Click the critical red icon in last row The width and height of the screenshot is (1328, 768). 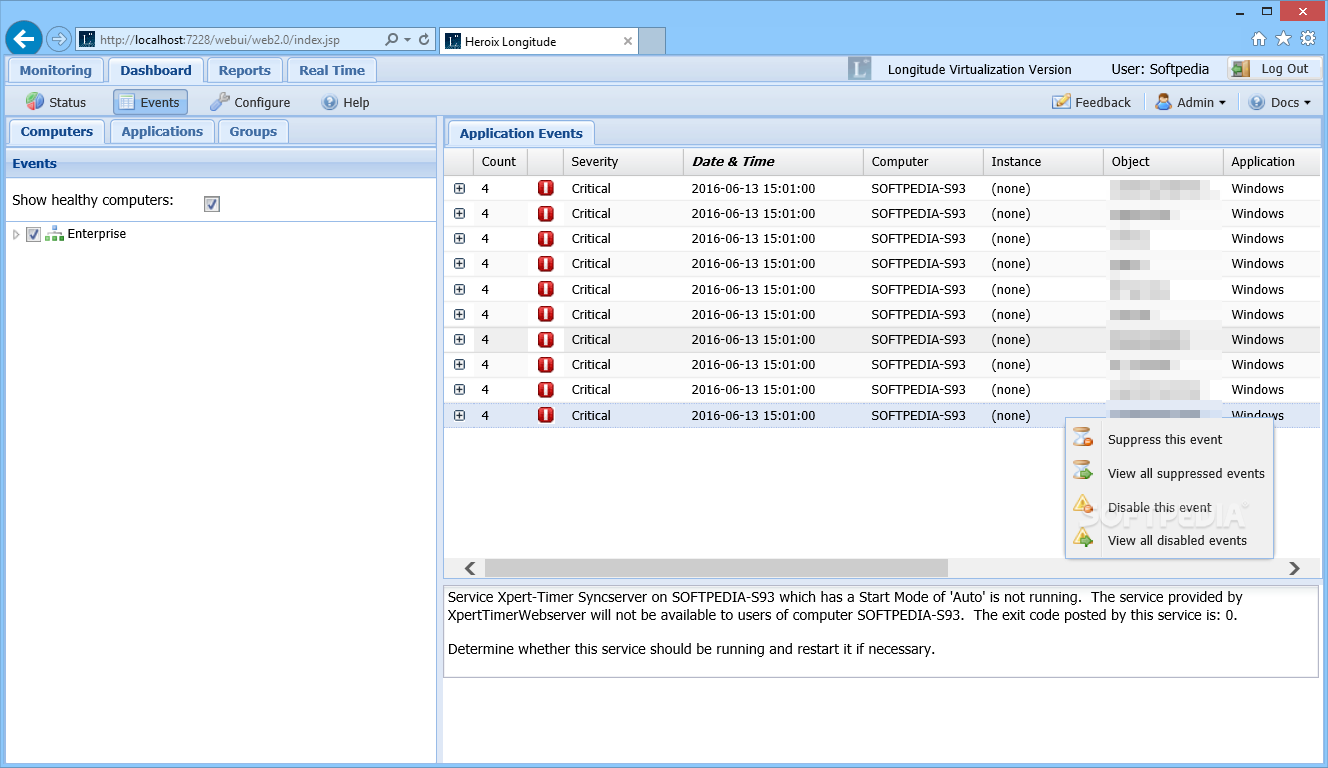545,415
